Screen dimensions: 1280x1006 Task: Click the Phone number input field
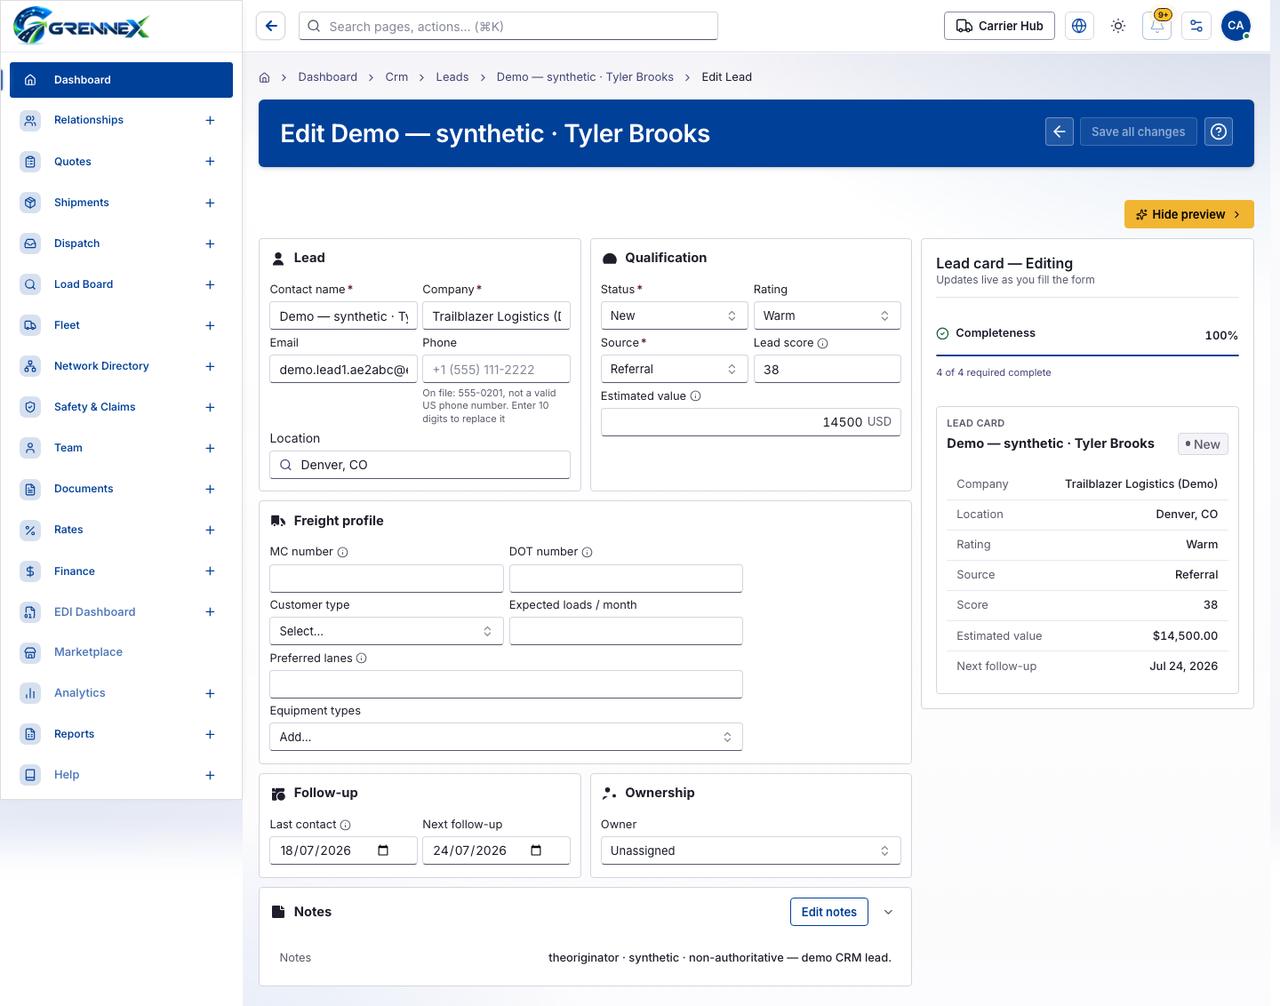pyautogui.click(x=496, y=369)
